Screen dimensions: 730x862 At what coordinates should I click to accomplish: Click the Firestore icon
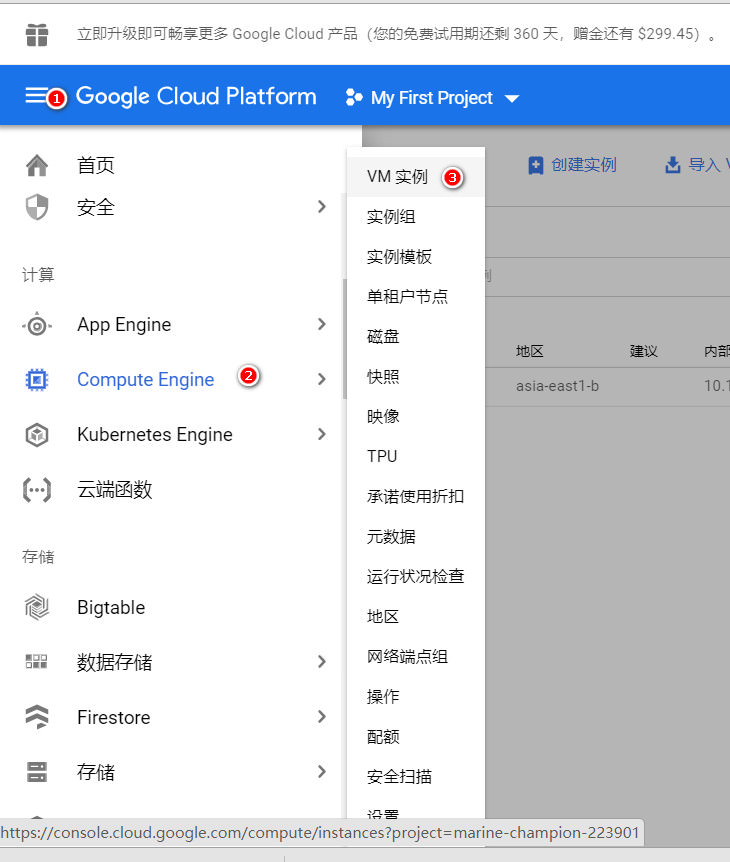pyautogui.click(x=37, y=717)
